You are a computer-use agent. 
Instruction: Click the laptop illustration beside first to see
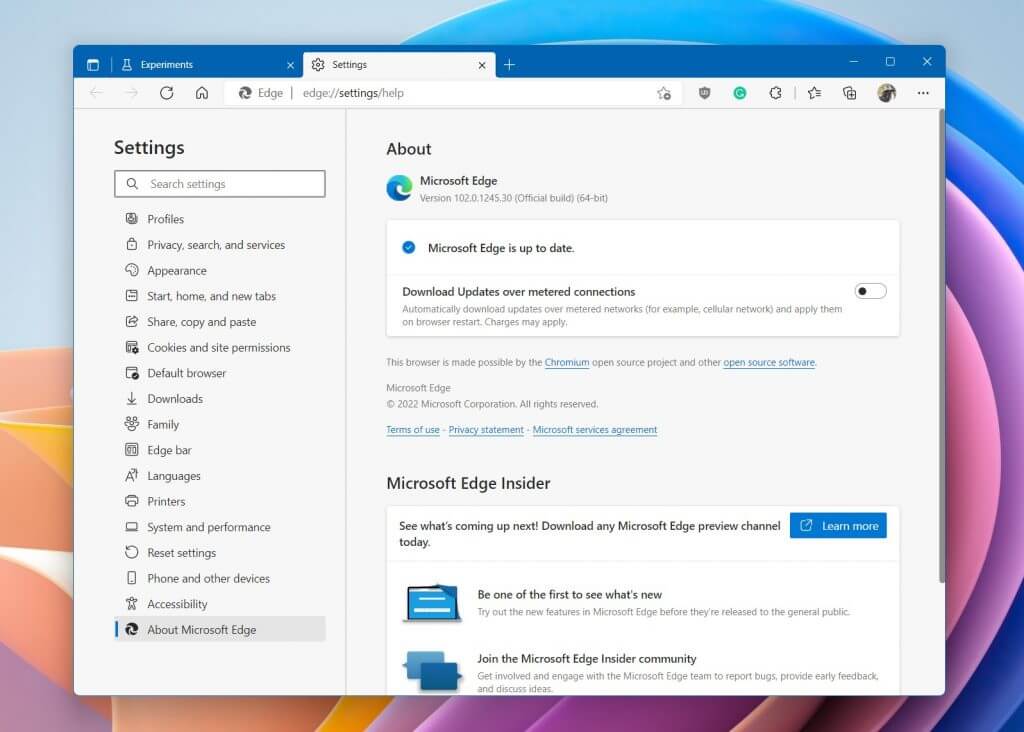[x=432, y=603]
